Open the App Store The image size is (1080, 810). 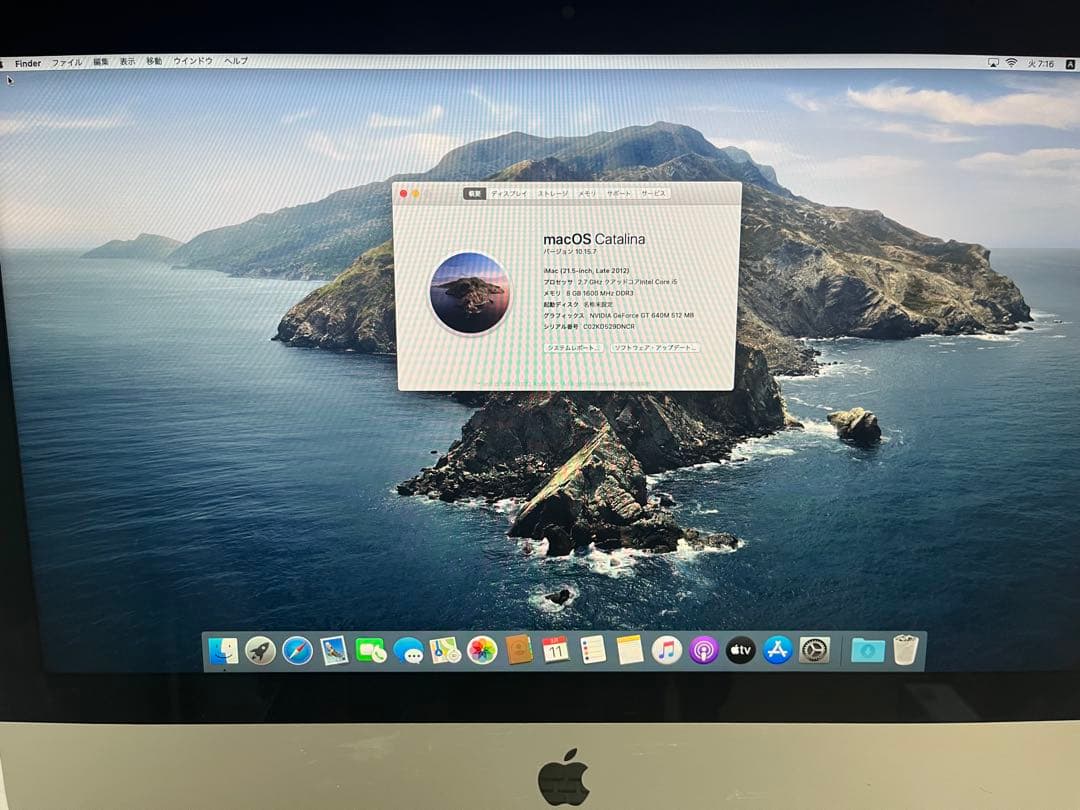coord(777,650)
